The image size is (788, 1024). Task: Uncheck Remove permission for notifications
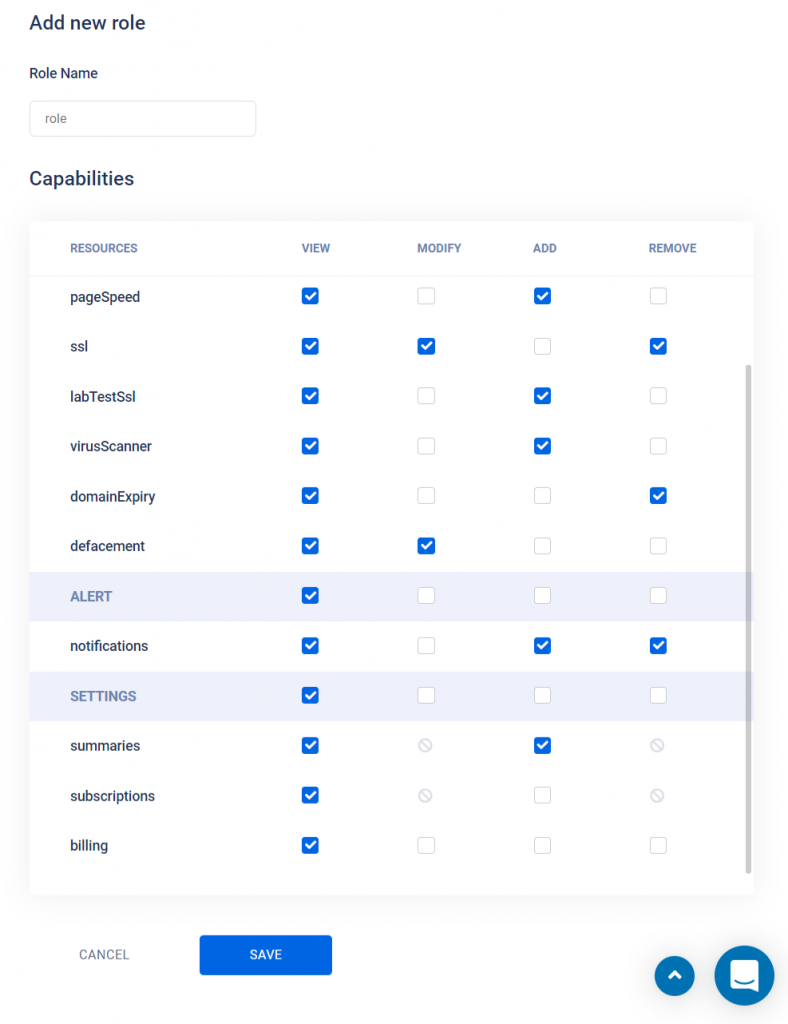pos(658,646)
